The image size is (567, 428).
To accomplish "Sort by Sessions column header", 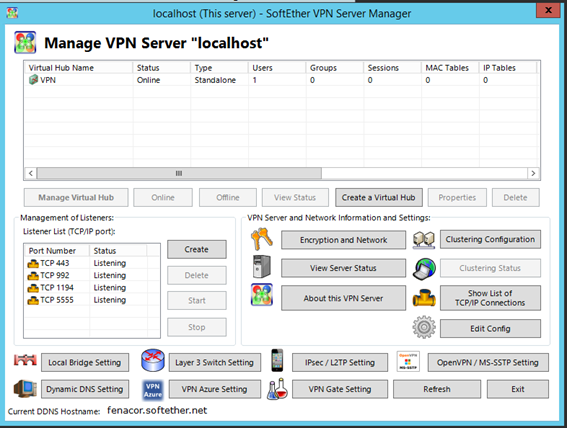I will 392,68.
